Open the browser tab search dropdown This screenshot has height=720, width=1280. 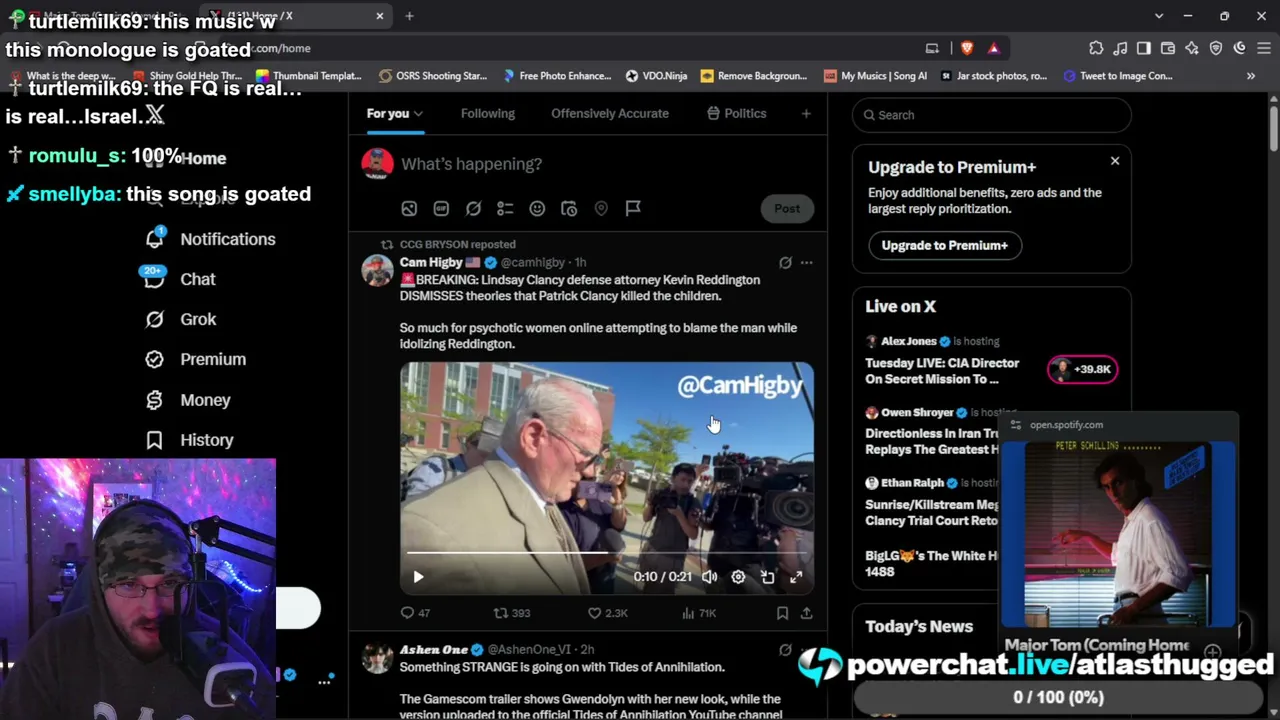click(x=1159, y=16)
